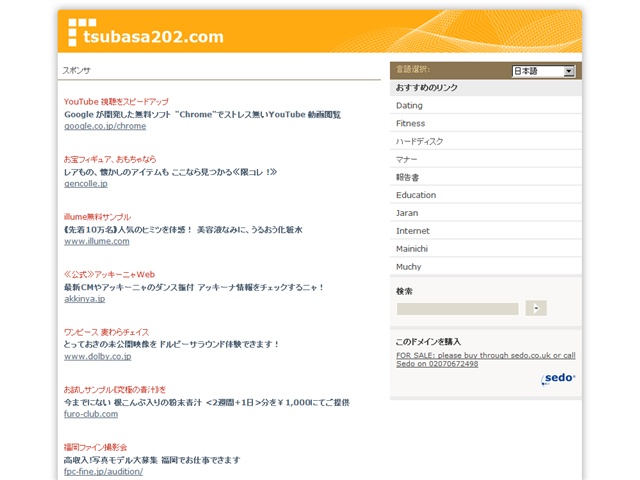640x480 pixels.
Task: Click the search submit arrow button
Action: [536, 308]
